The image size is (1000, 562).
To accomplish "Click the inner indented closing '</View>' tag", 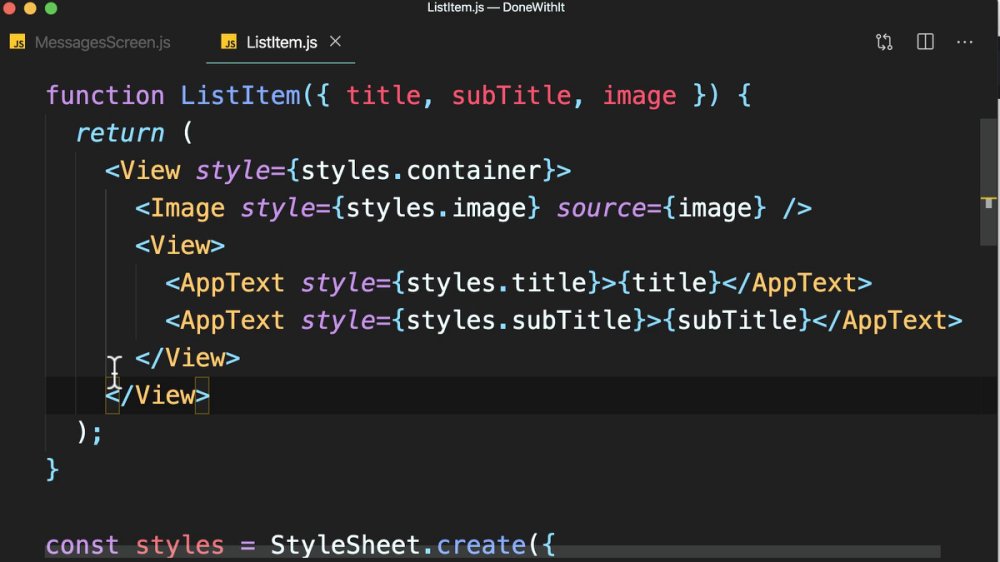I will (x=188, y=358).
